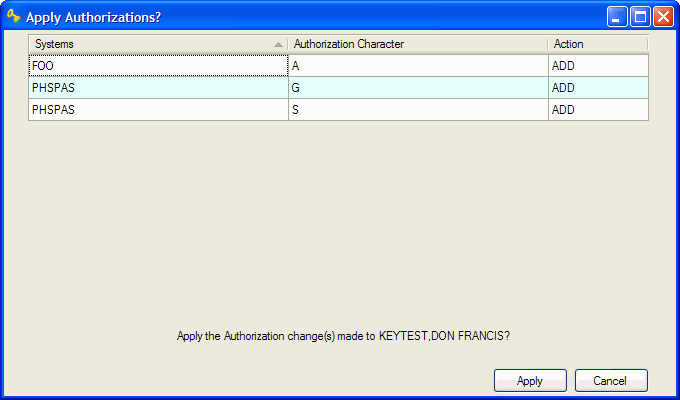Click the sort arrow in Systems header

tap(278, 45)
